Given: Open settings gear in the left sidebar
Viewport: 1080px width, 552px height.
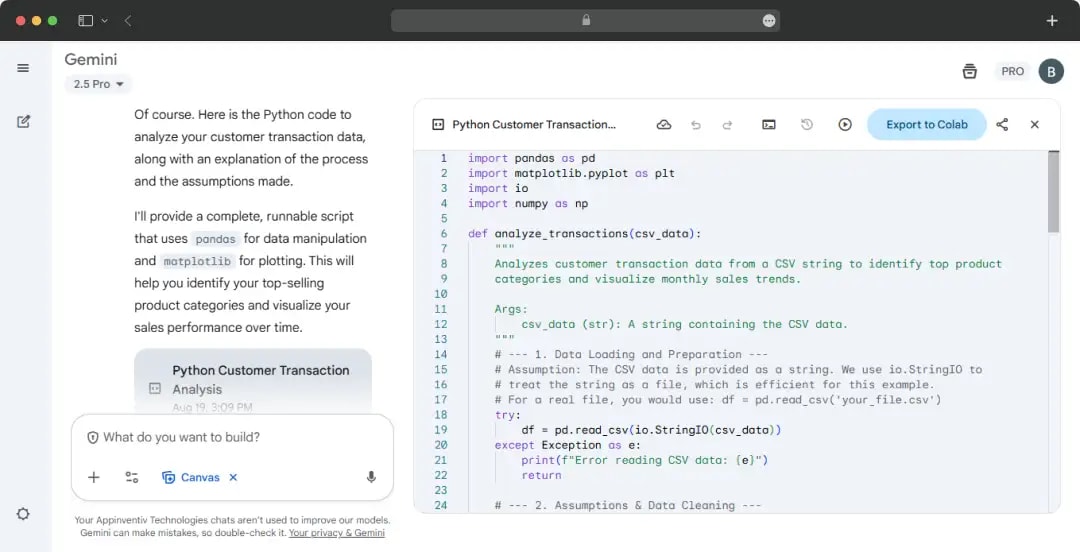Looking at the screenshot, I should click(x=23, y=514).
